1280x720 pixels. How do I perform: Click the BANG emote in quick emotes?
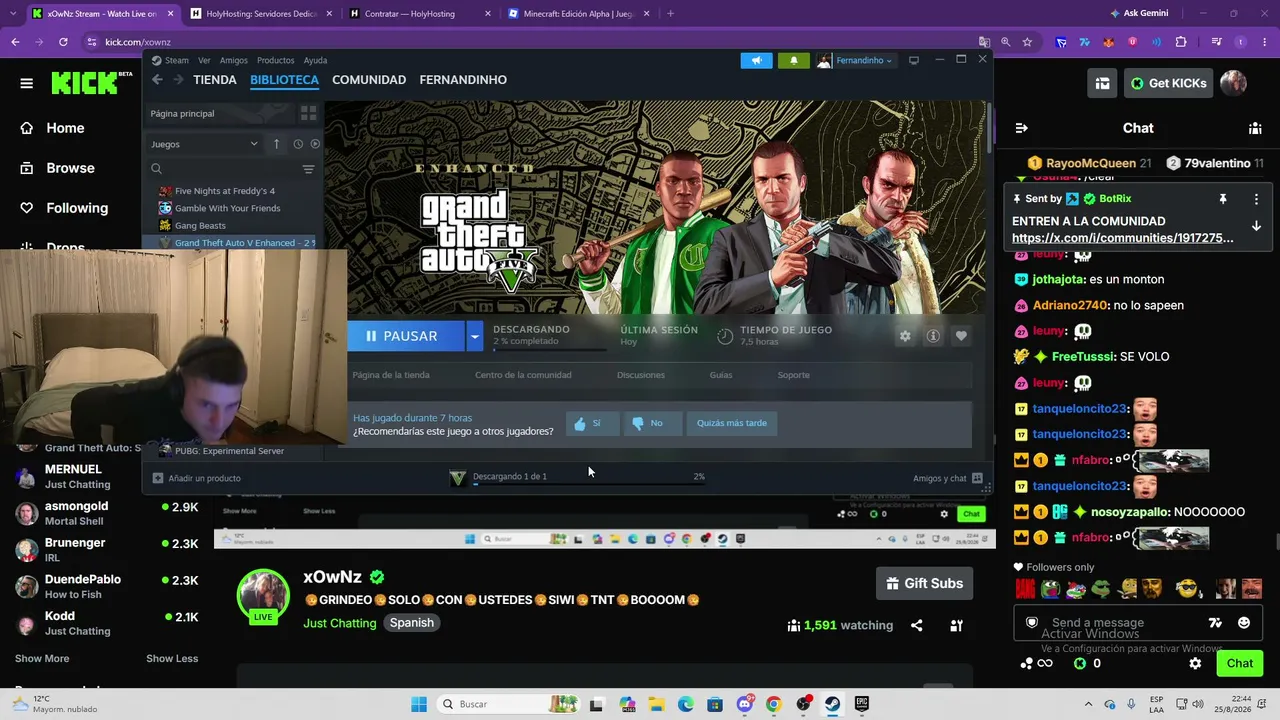[1025, 588]
